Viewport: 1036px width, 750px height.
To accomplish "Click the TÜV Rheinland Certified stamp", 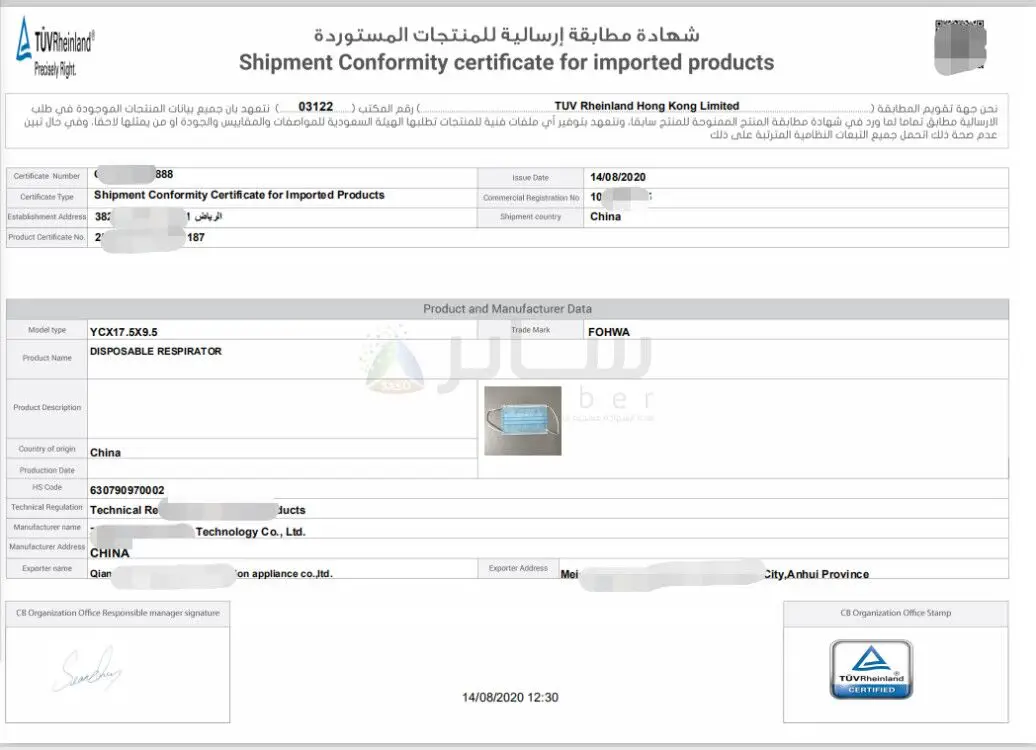I will click(x=872, y=668).
